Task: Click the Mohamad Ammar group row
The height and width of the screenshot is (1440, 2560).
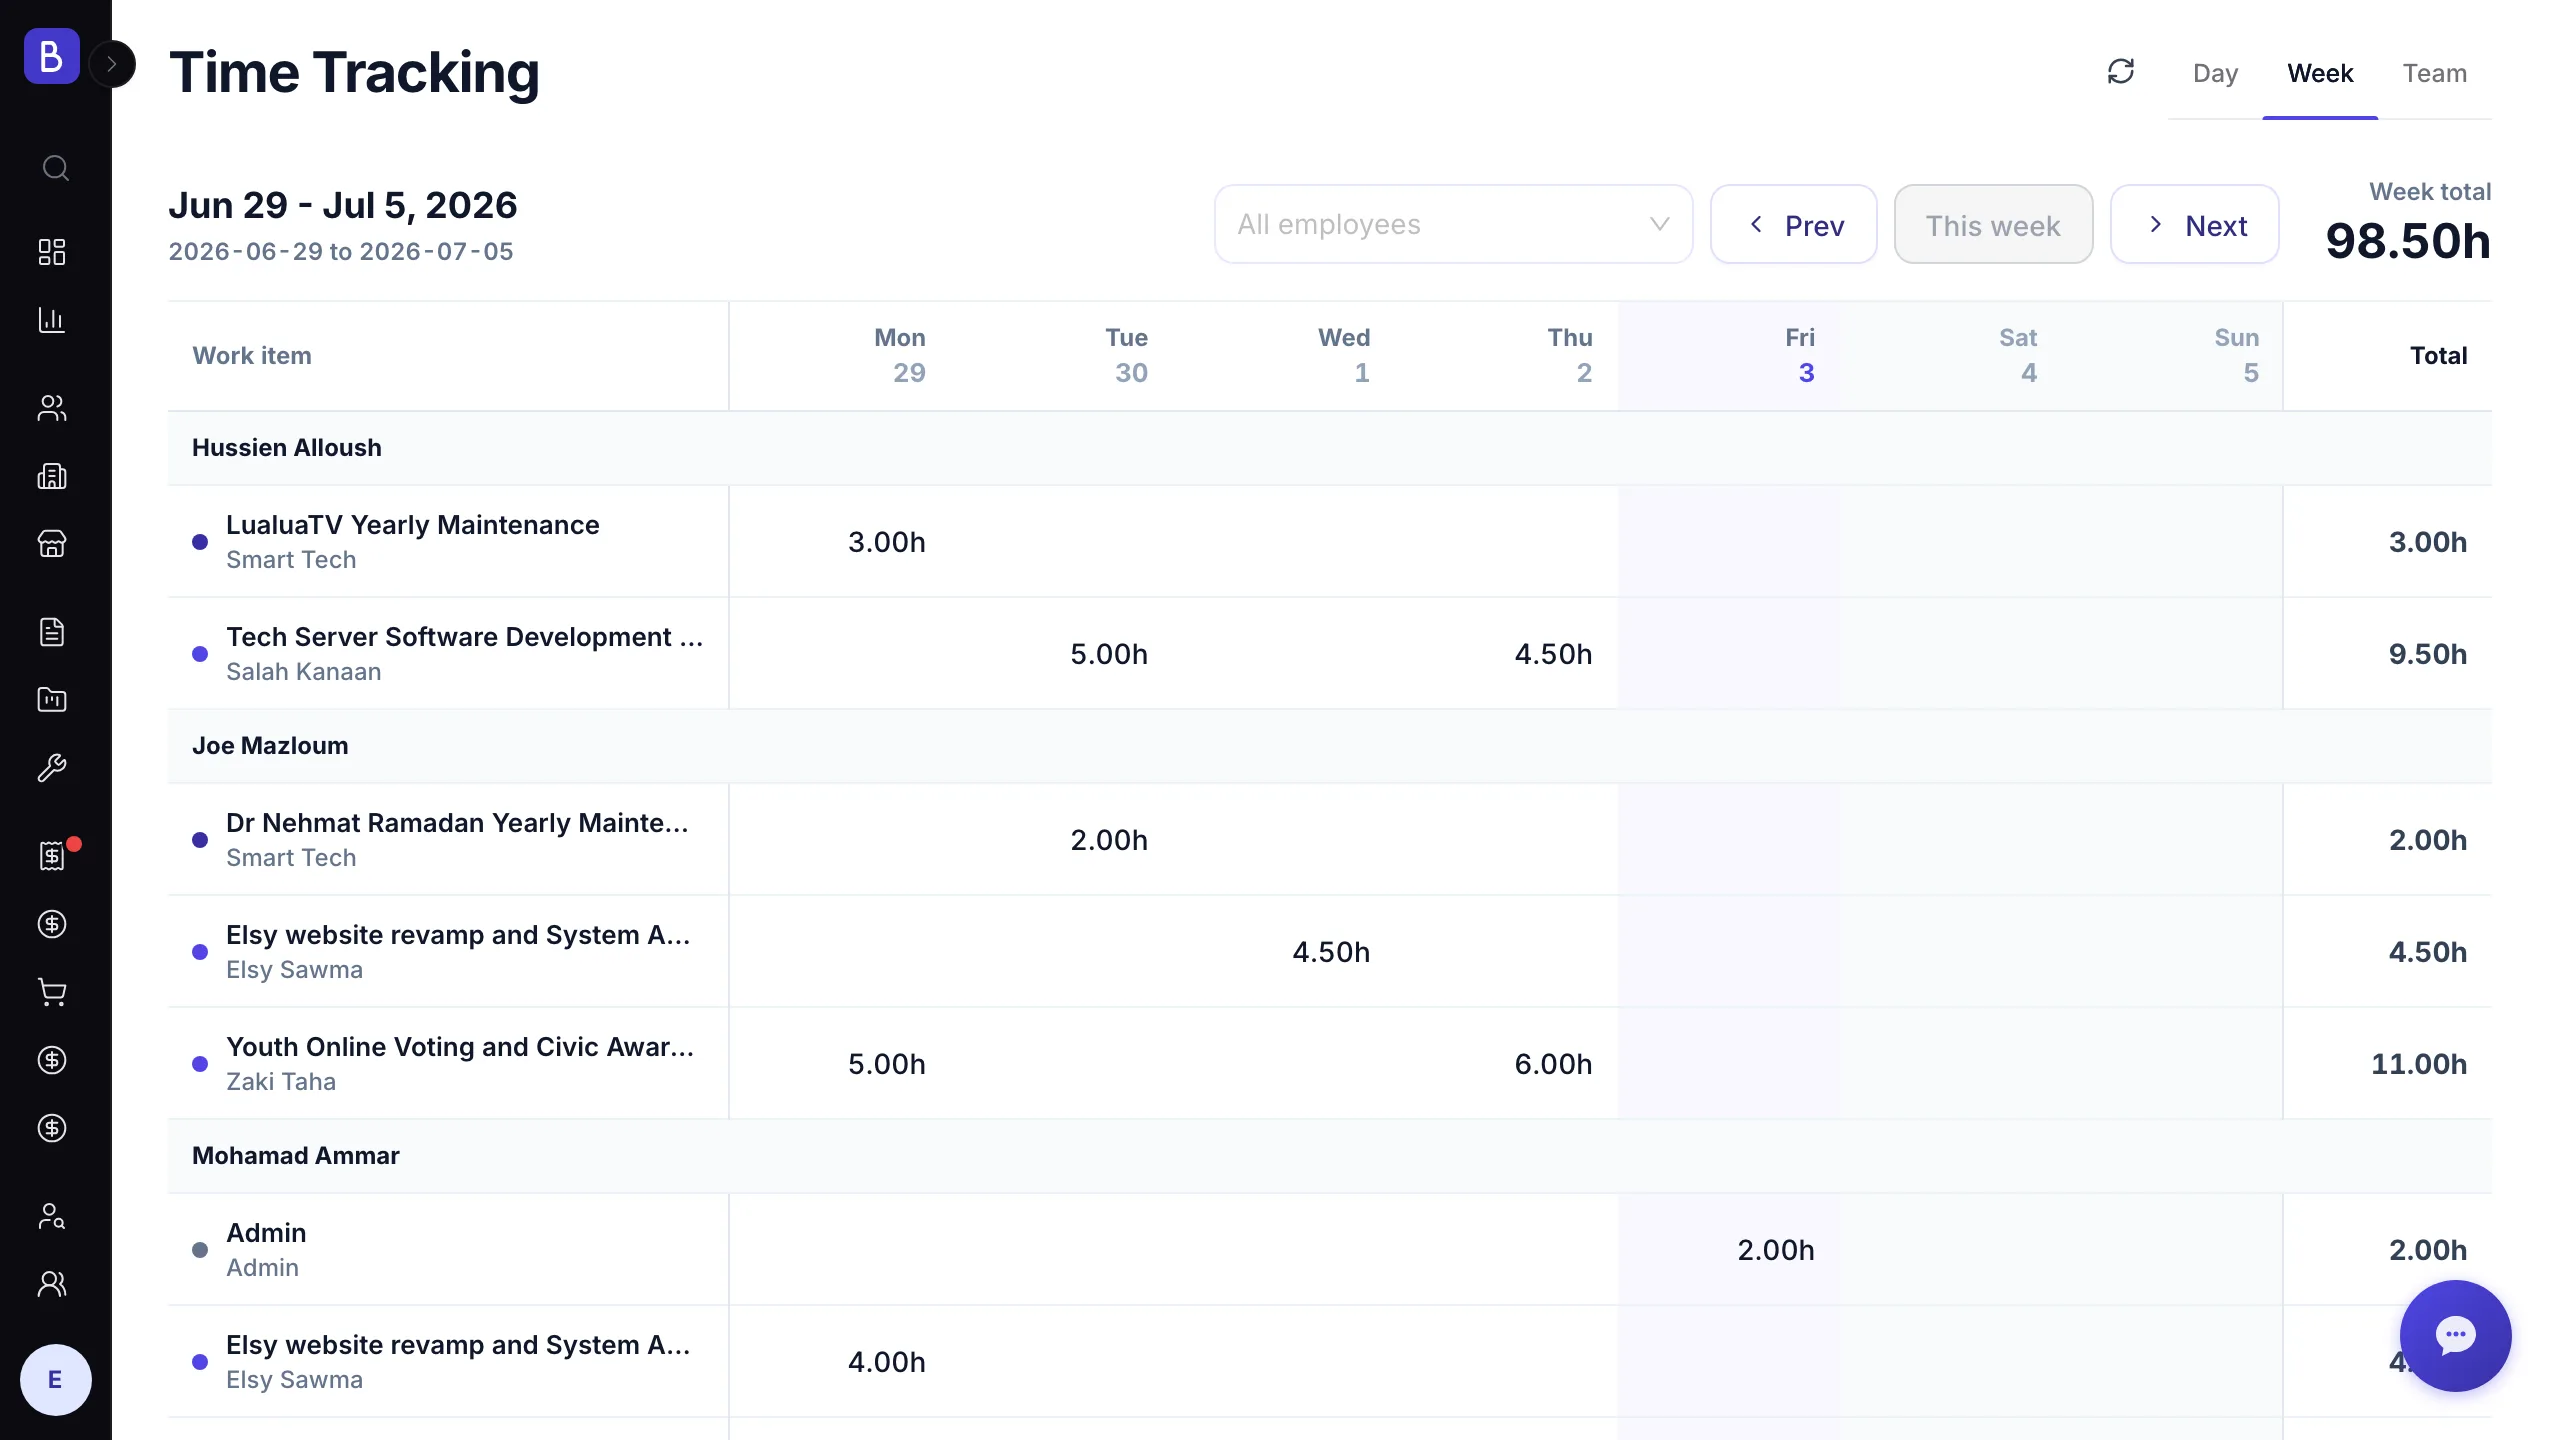Action: (x=1330, y=1156)
